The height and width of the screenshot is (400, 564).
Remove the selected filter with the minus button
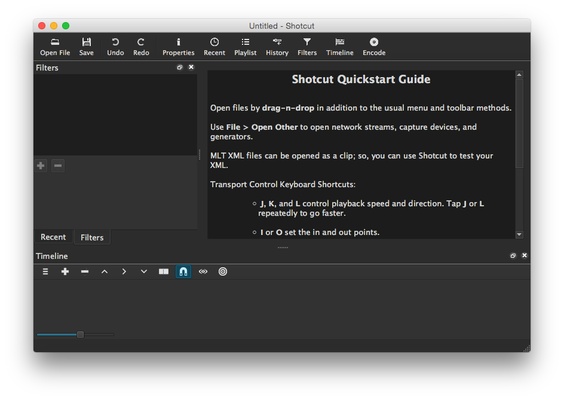point(58,165)
